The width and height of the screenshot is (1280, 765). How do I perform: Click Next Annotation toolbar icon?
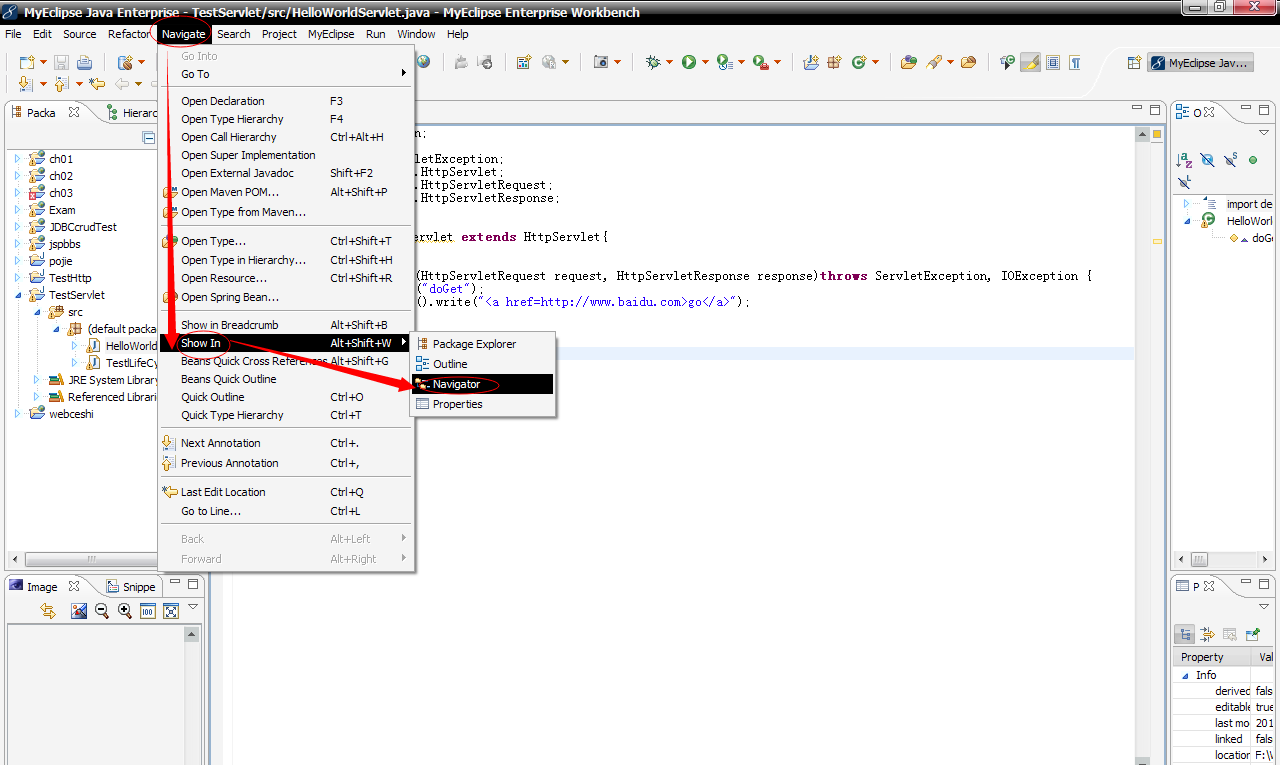tap(26, 84)
